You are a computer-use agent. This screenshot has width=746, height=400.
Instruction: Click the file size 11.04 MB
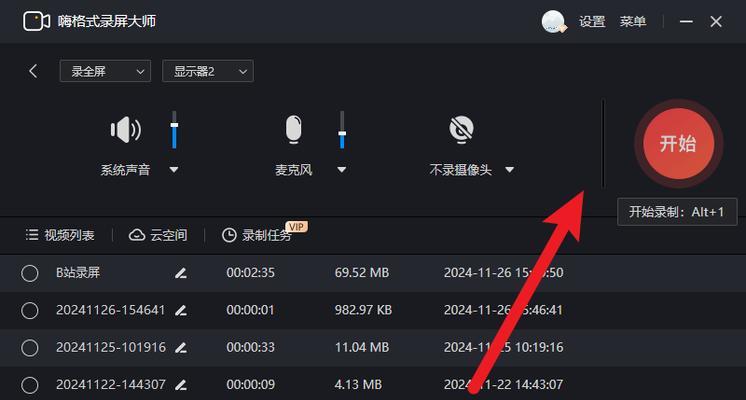[x=362, y=347]
